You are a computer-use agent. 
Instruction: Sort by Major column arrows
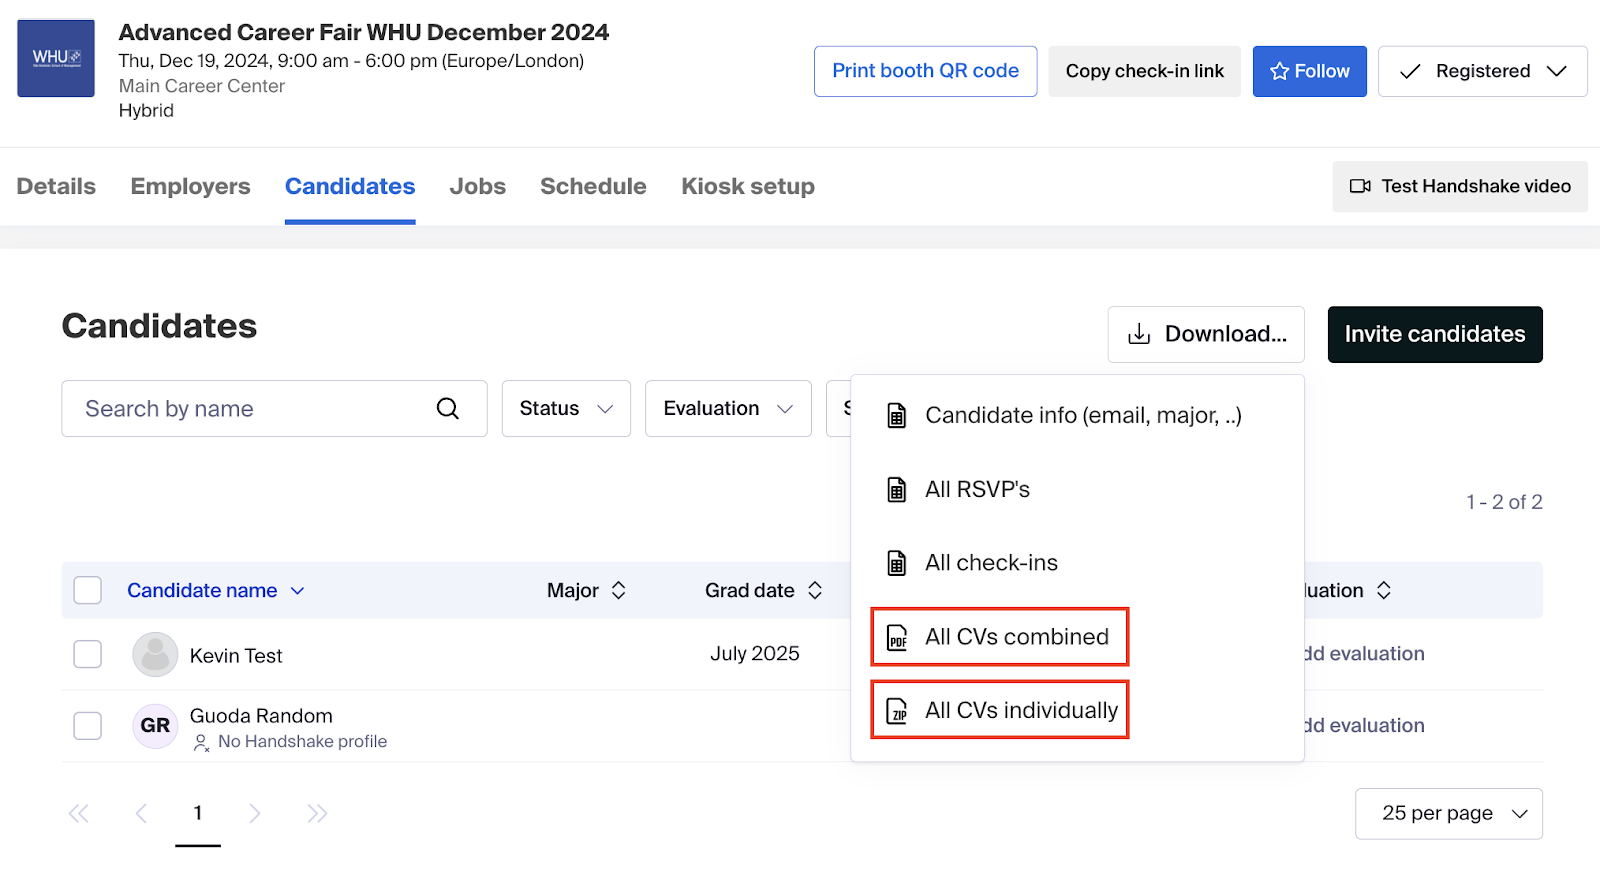coord(619,590)
